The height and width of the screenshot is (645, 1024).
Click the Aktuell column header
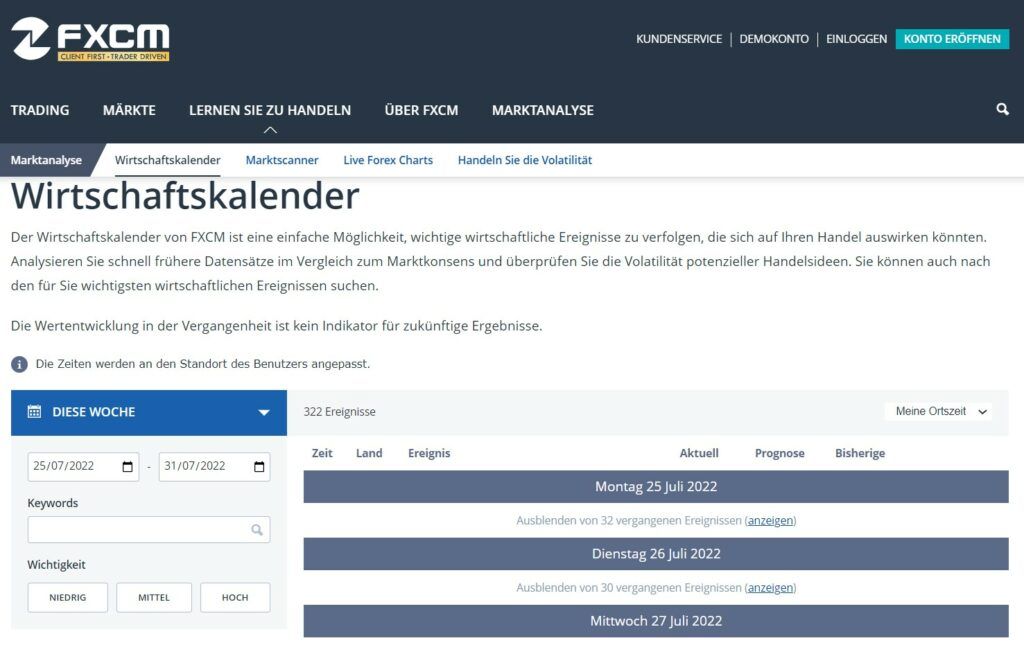tap(699, 453)
